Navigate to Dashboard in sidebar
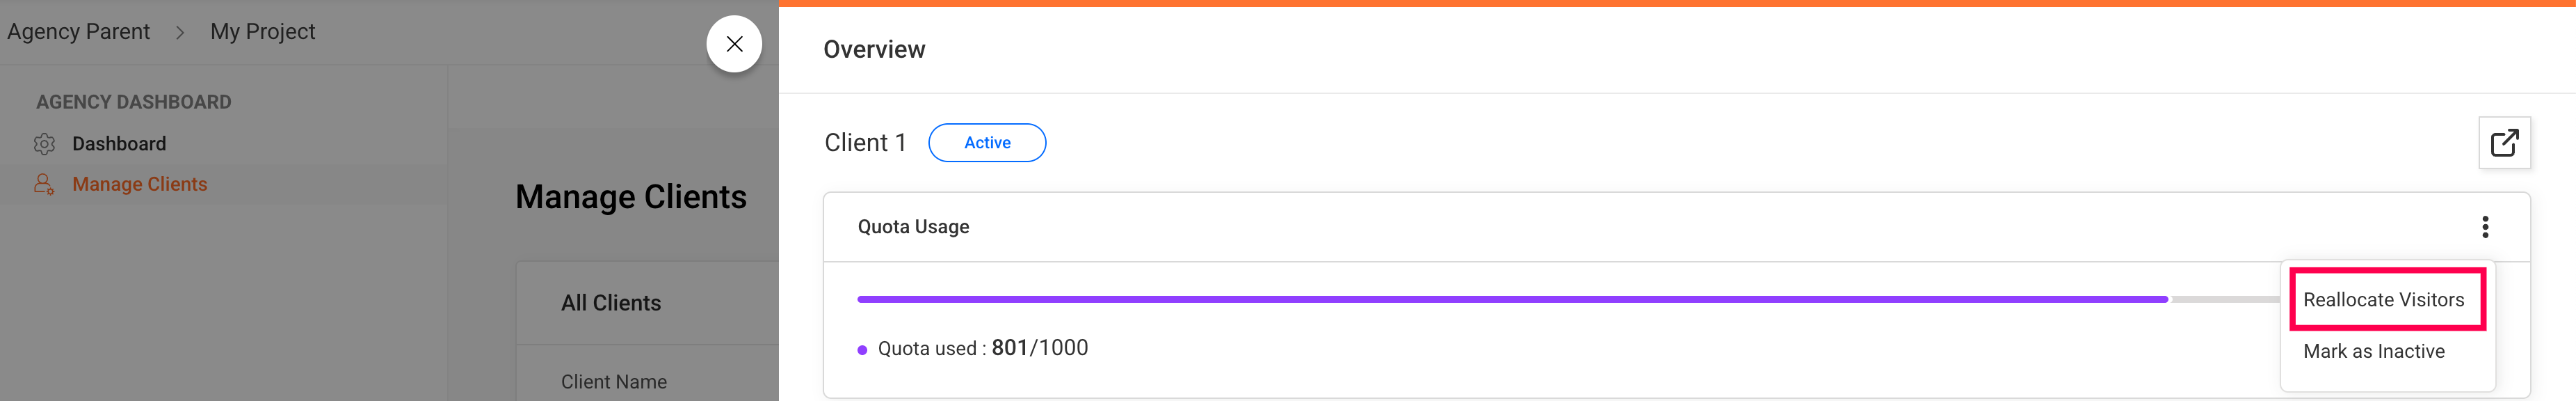Image resolution: width=2576 pixels, height=401 pixels. click(119, 144)
